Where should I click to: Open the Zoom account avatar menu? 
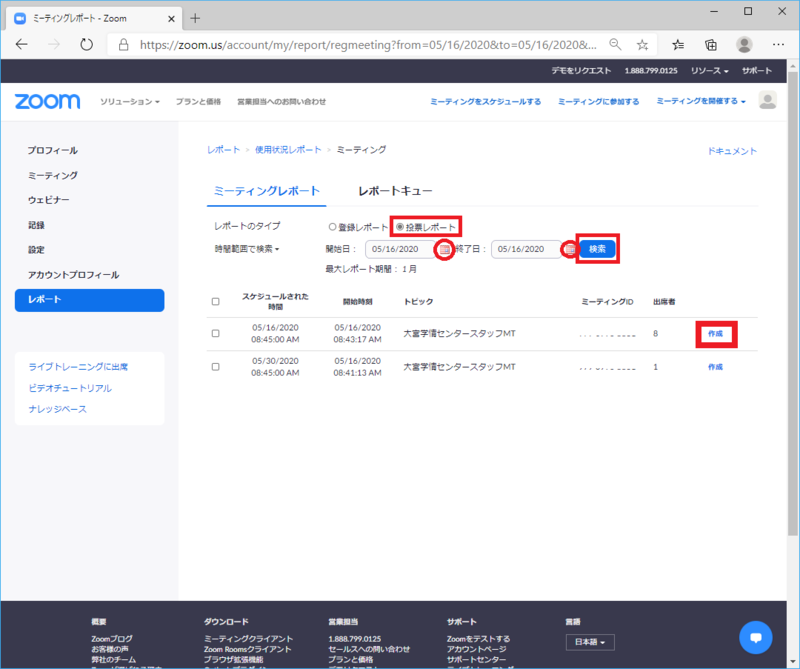coord(768,100)
